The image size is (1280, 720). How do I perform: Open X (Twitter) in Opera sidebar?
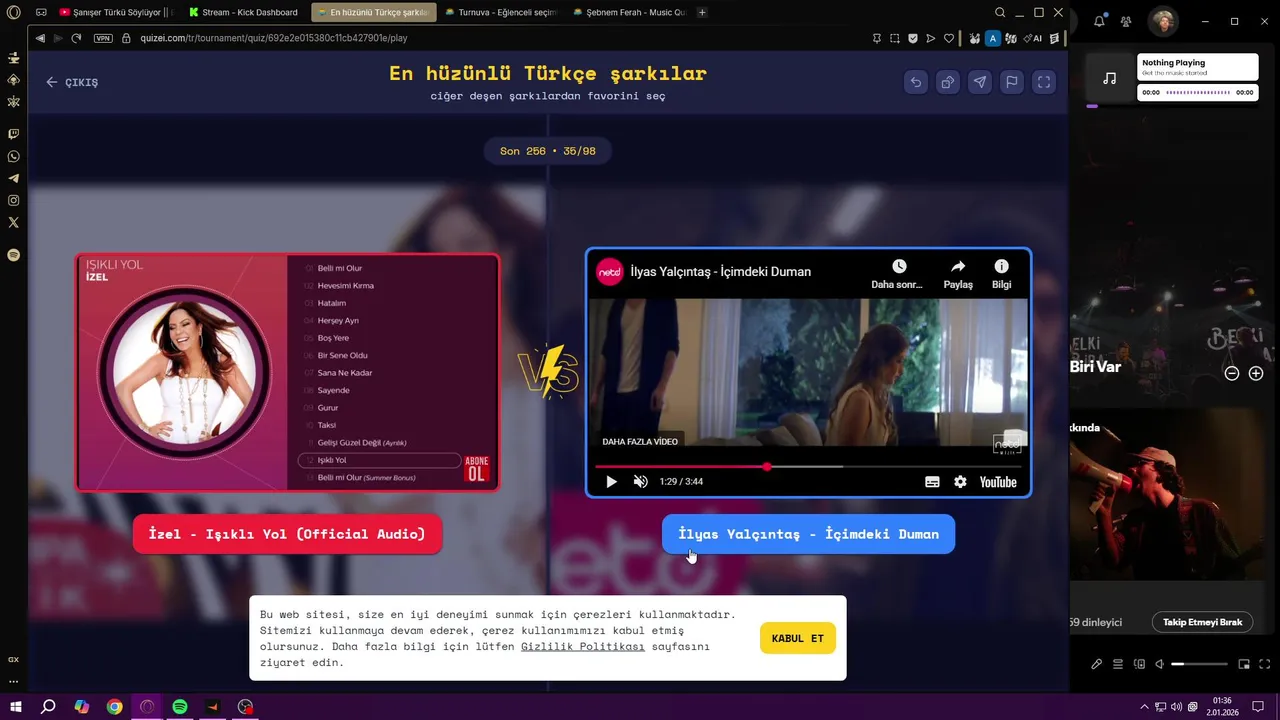13,222
